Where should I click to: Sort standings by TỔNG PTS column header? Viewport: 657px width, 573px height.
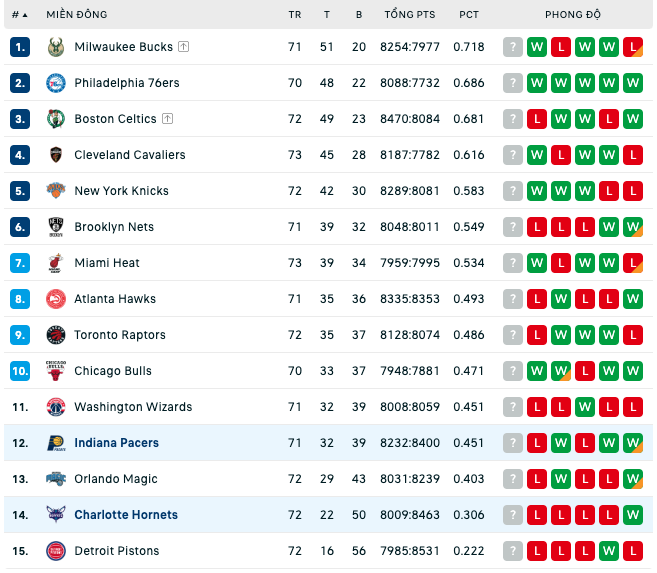(x=410, y=15)
